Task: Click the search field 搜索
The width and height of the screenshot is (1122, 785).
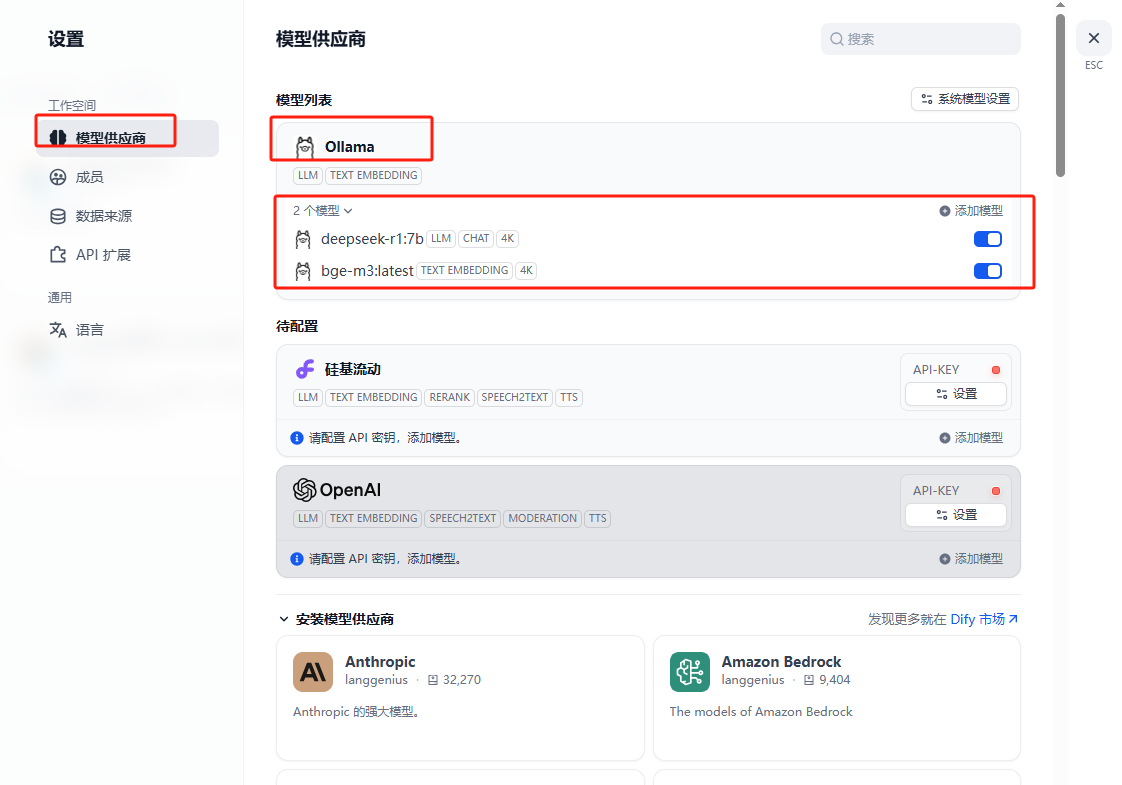Action: click(x=920, y=39)
